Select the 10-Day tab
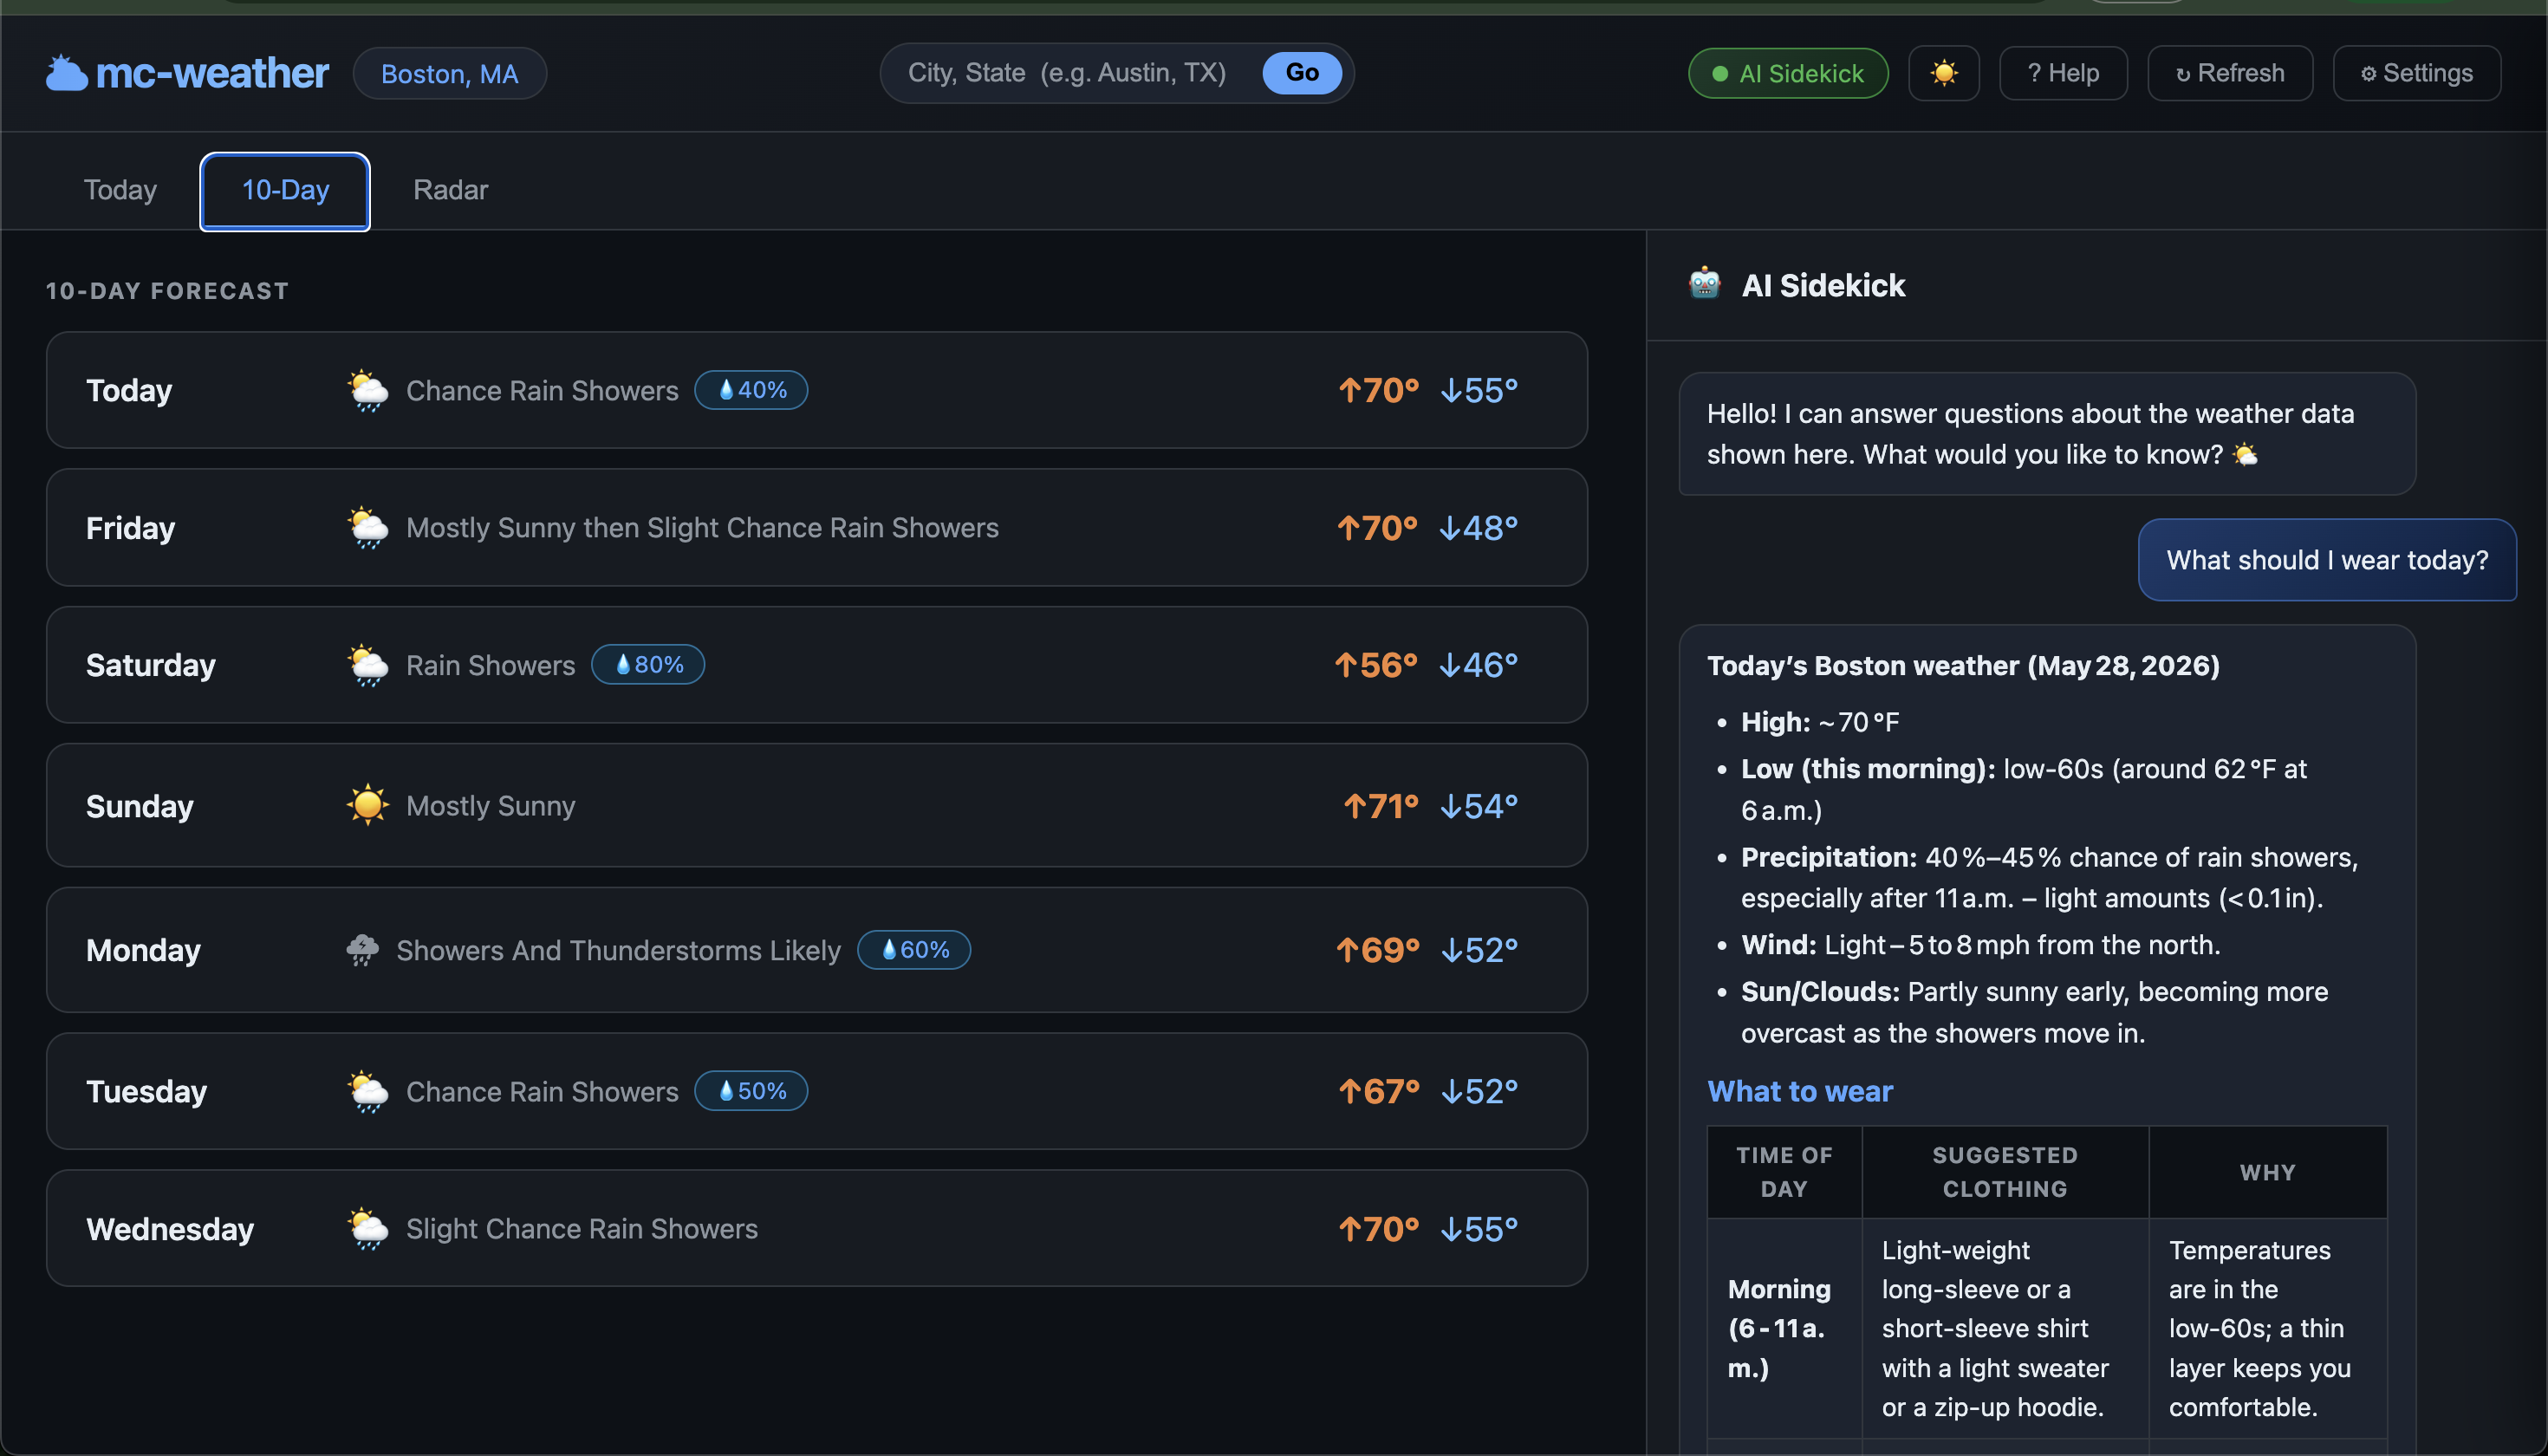 pyautogui.click(x=285, y=190)
